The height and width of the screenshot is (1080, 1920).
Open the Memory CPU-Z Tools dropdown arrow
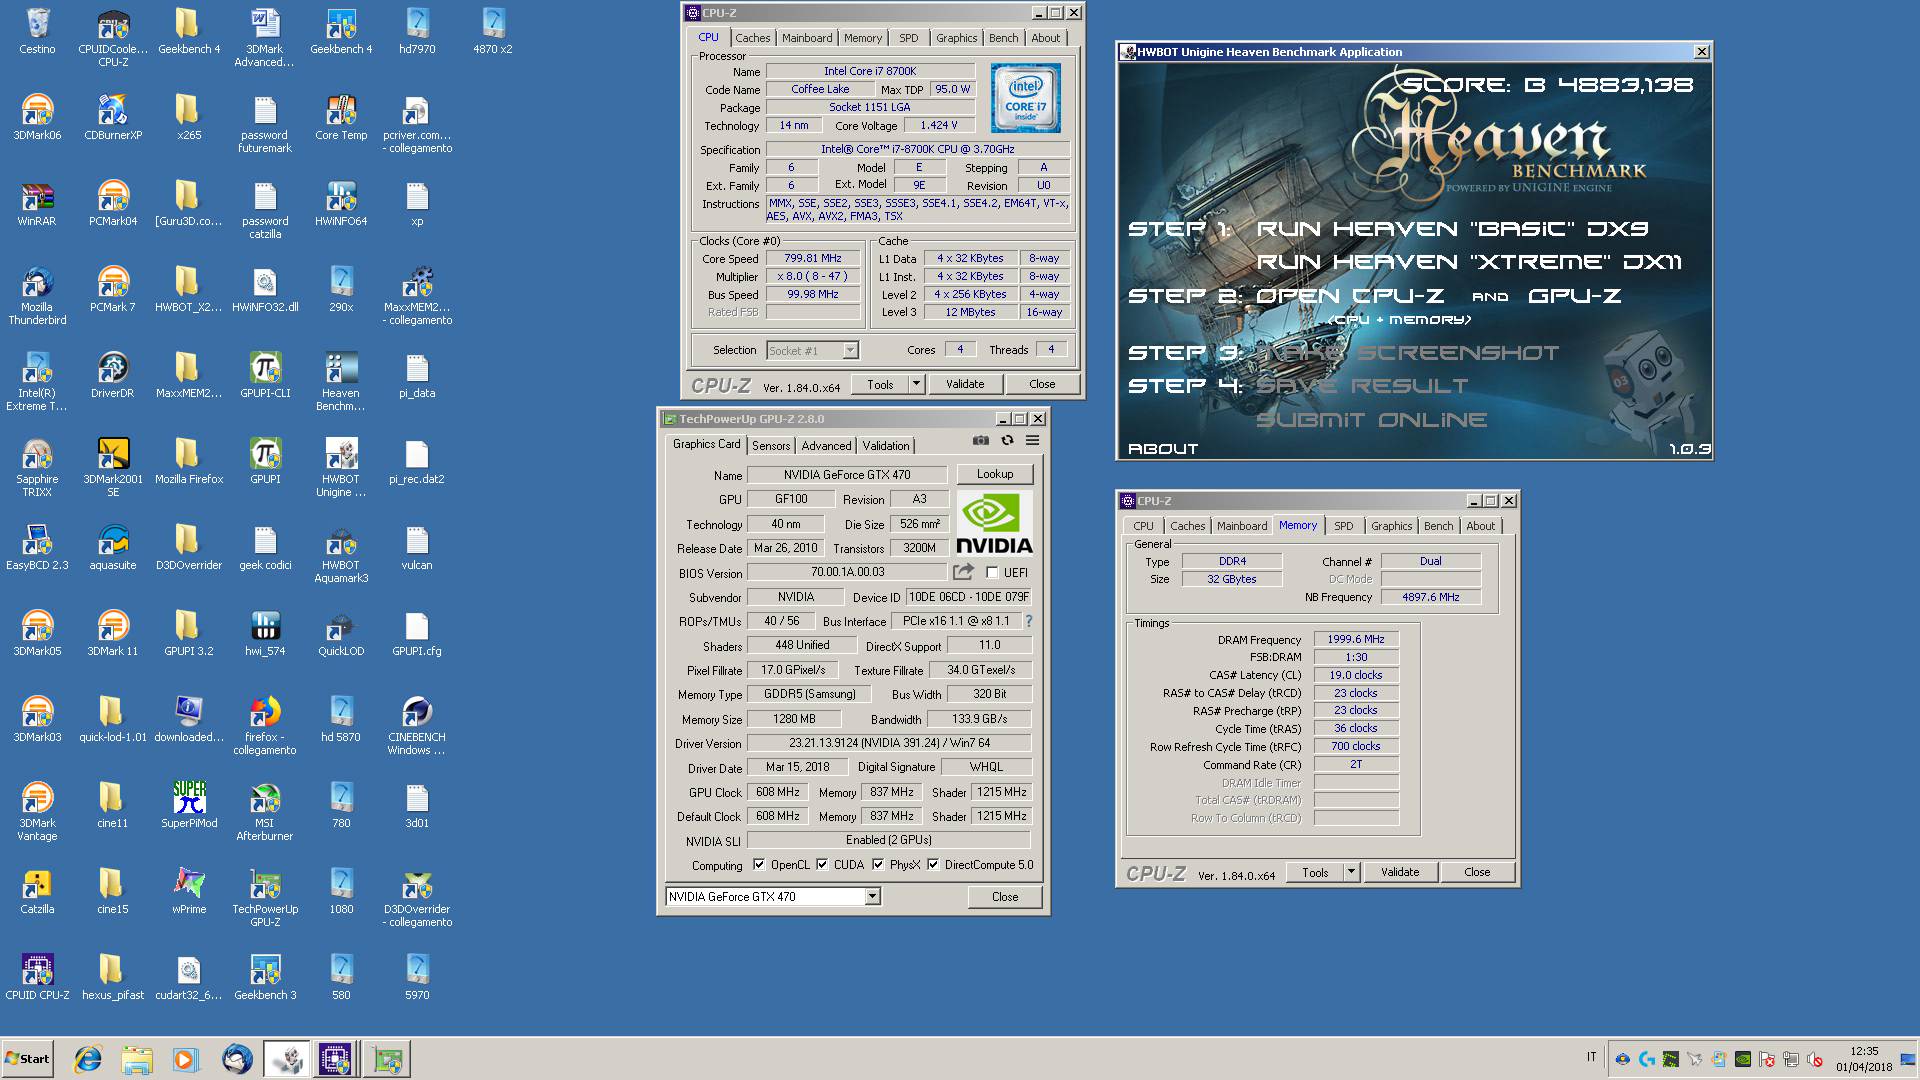(x=1351, y=872)
